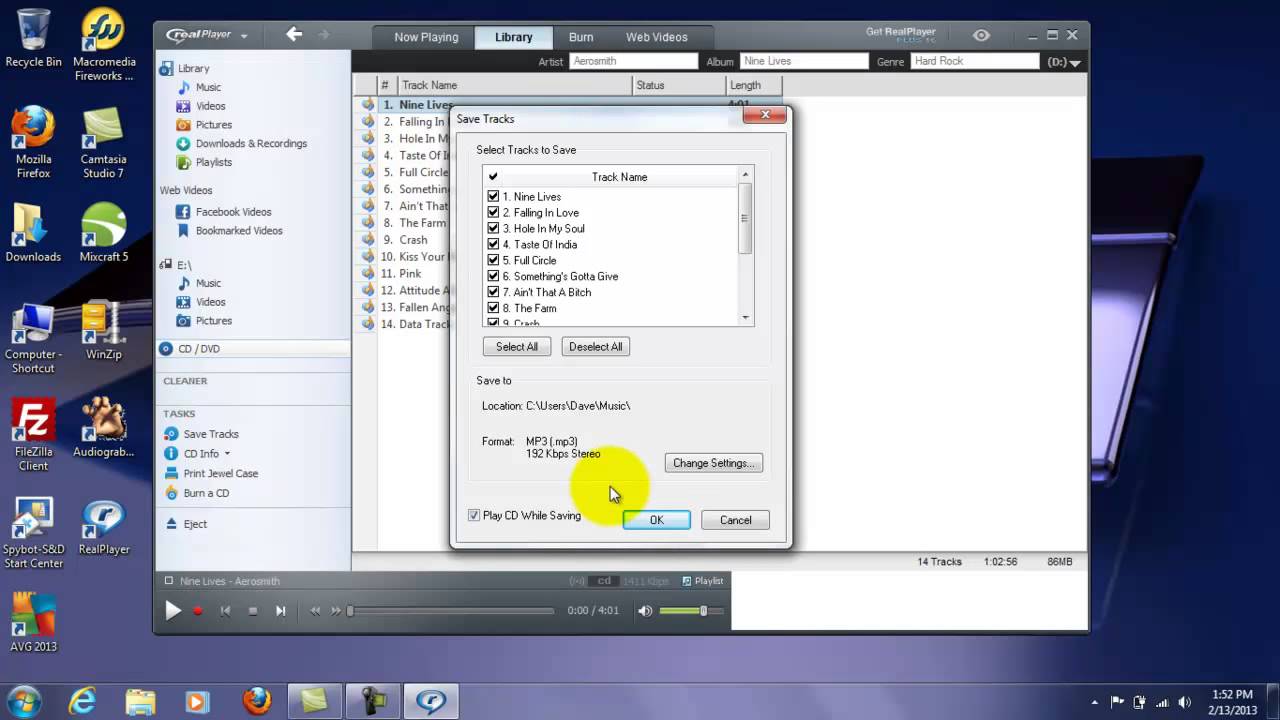Image resolution: width=1280 pixels, height=720 pixels.
Task: Click the Previous track button
Action: point(225,611)
